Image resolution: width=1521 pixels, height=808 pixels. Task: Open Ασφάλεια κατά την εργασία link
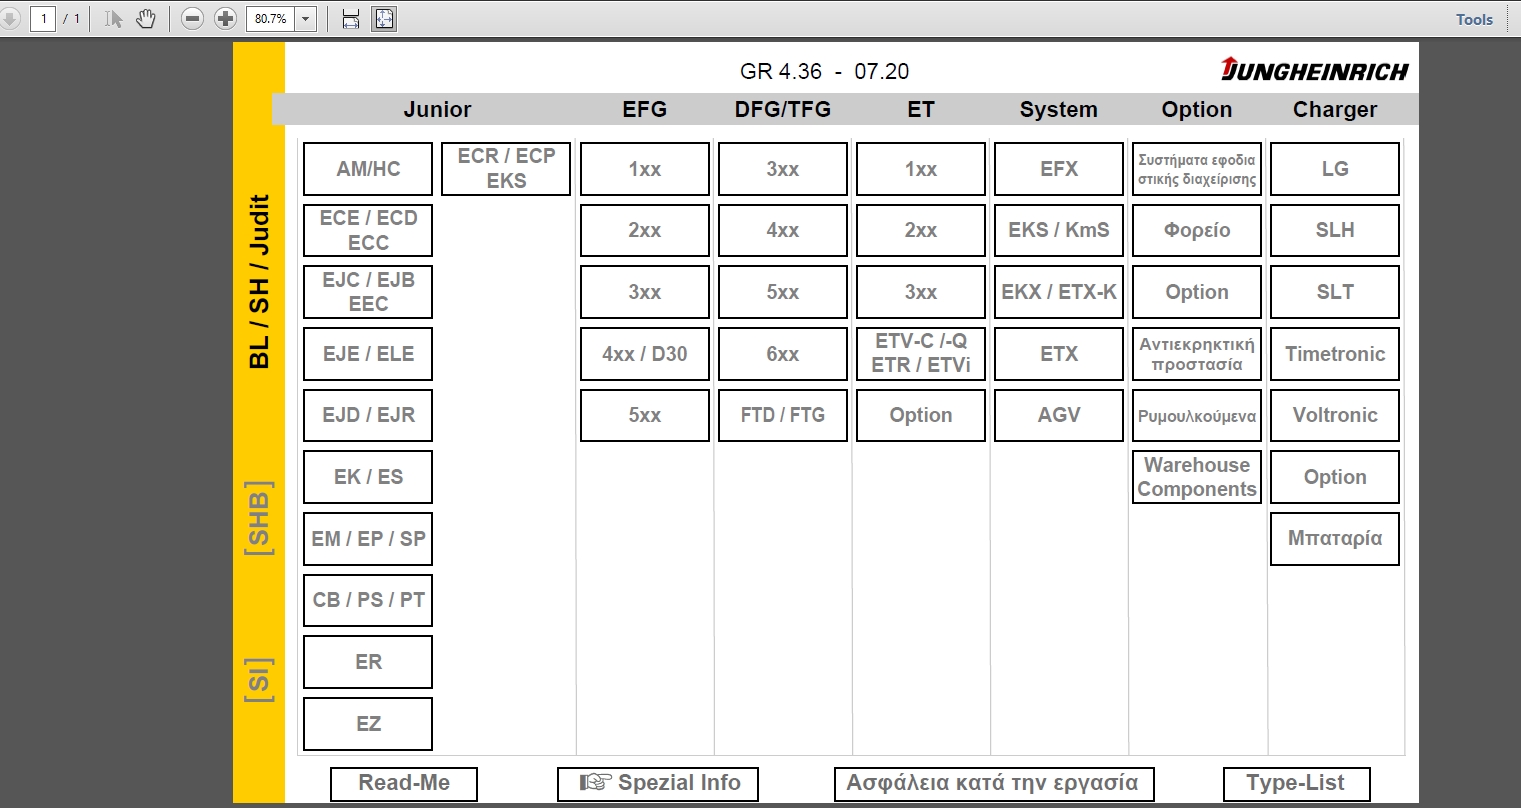(992, 783)
